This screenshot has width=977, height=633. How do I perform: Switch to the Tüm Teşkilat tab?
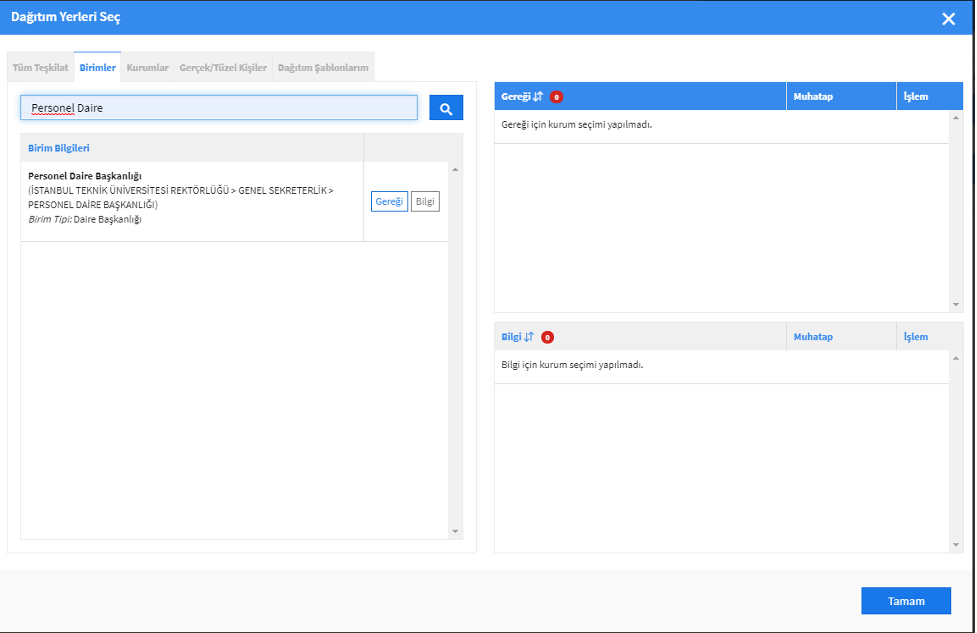[x=41, y=67]
